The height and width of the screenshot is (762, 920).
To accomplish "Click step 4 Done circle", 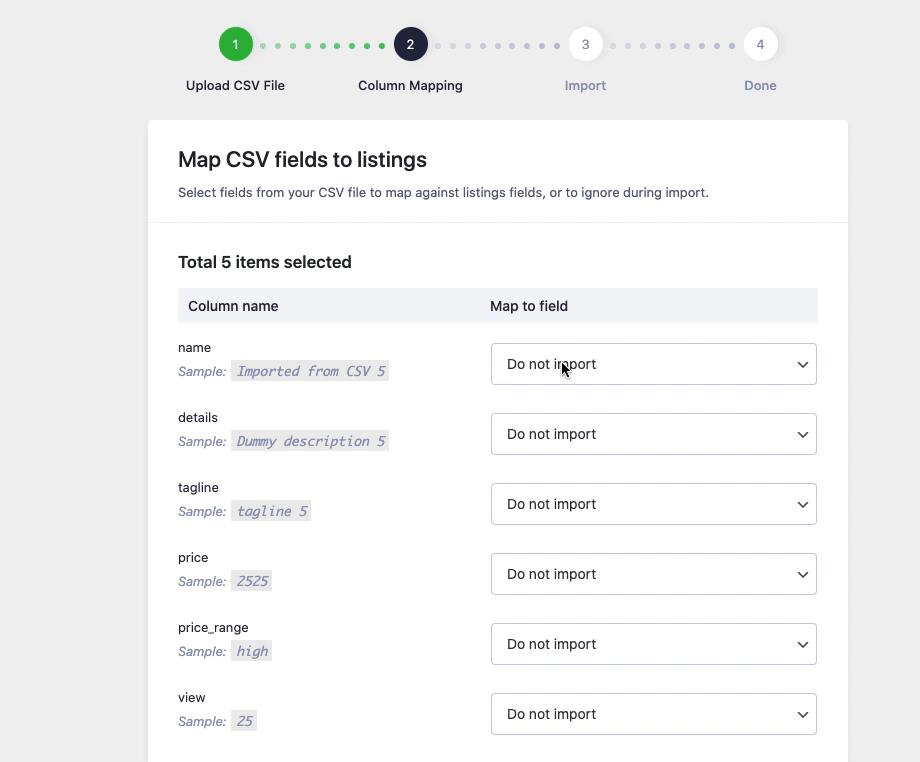I will pyautogui.click(x=760, y=44).
